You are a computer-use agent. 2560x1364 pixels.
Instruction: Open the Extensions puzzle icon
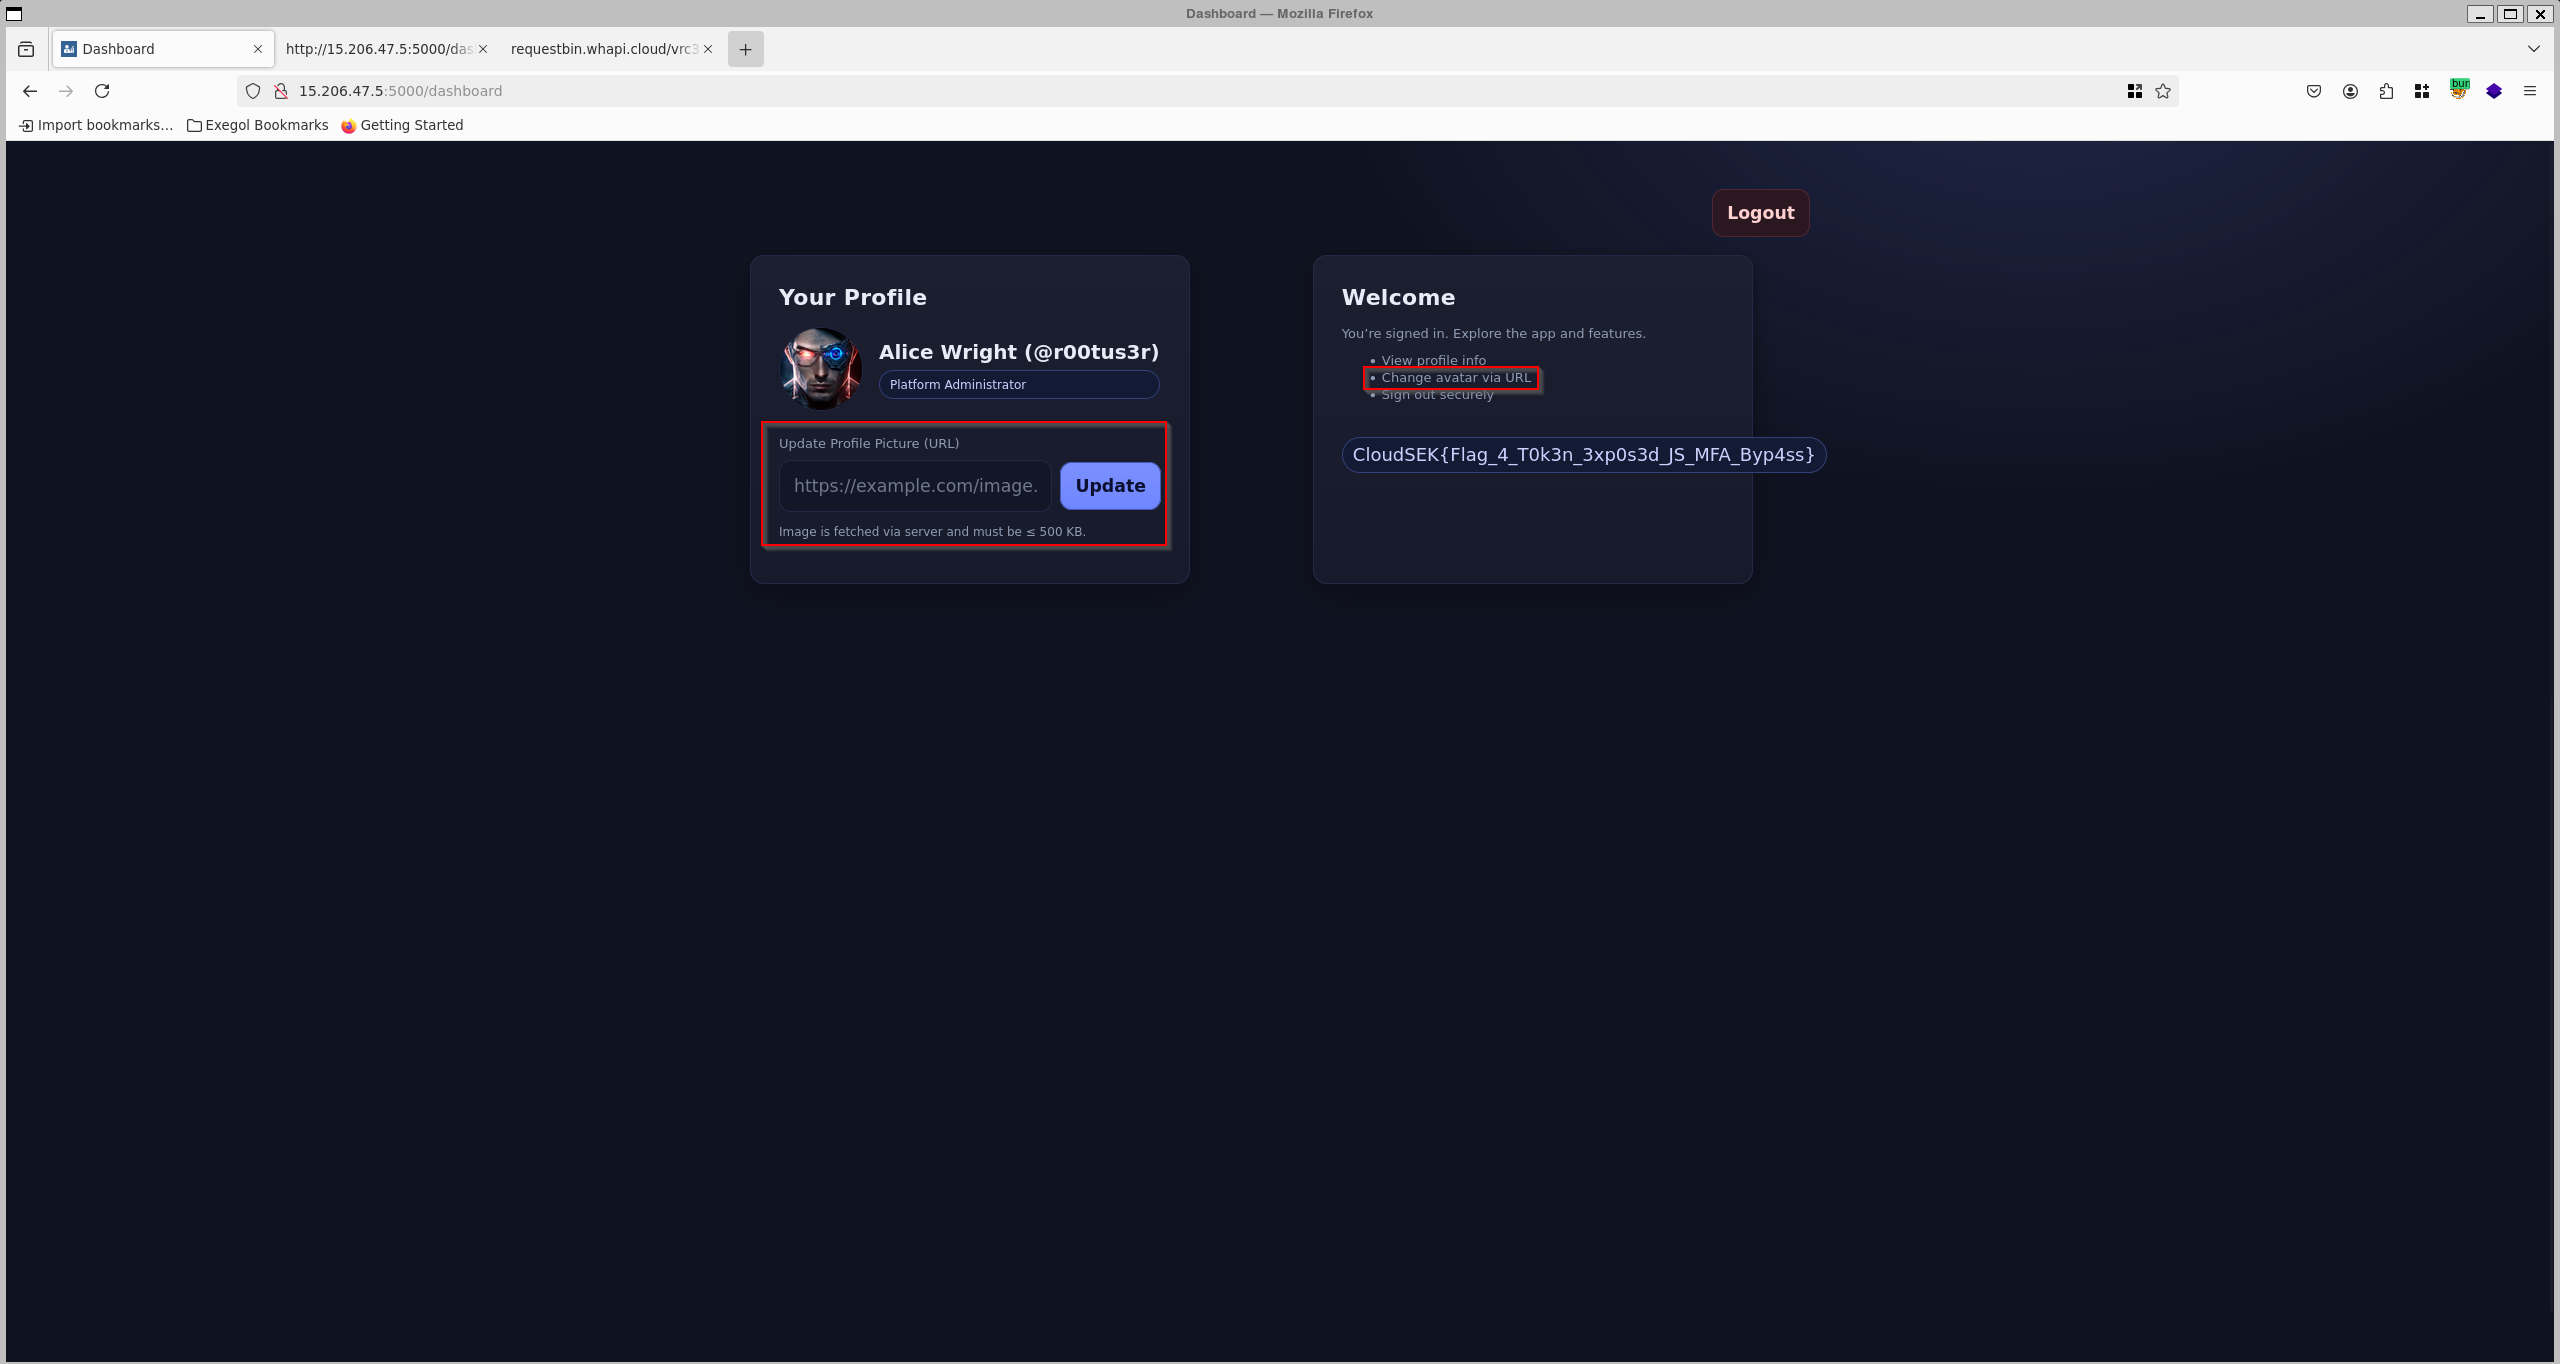click(x=2386, y=91)
